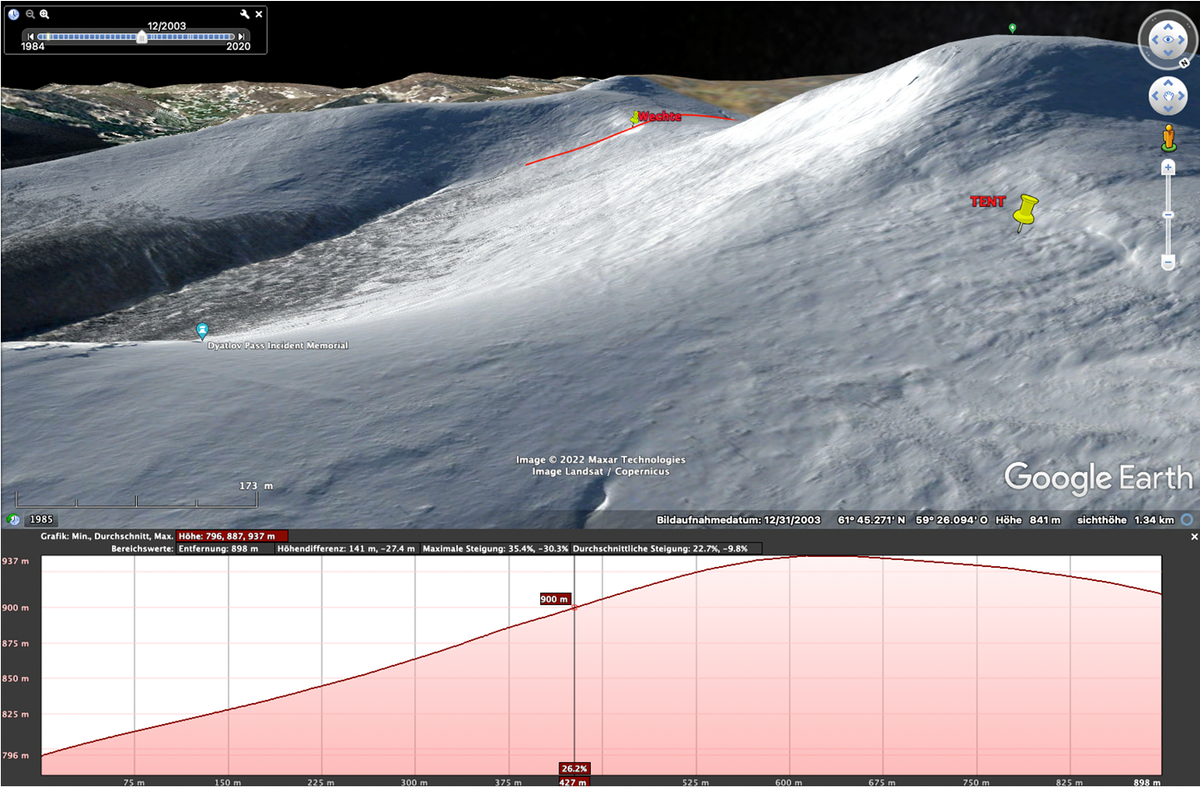The image size is (1200, 788).
Task: Step to previous imagery date
Action: coord(31,37)
